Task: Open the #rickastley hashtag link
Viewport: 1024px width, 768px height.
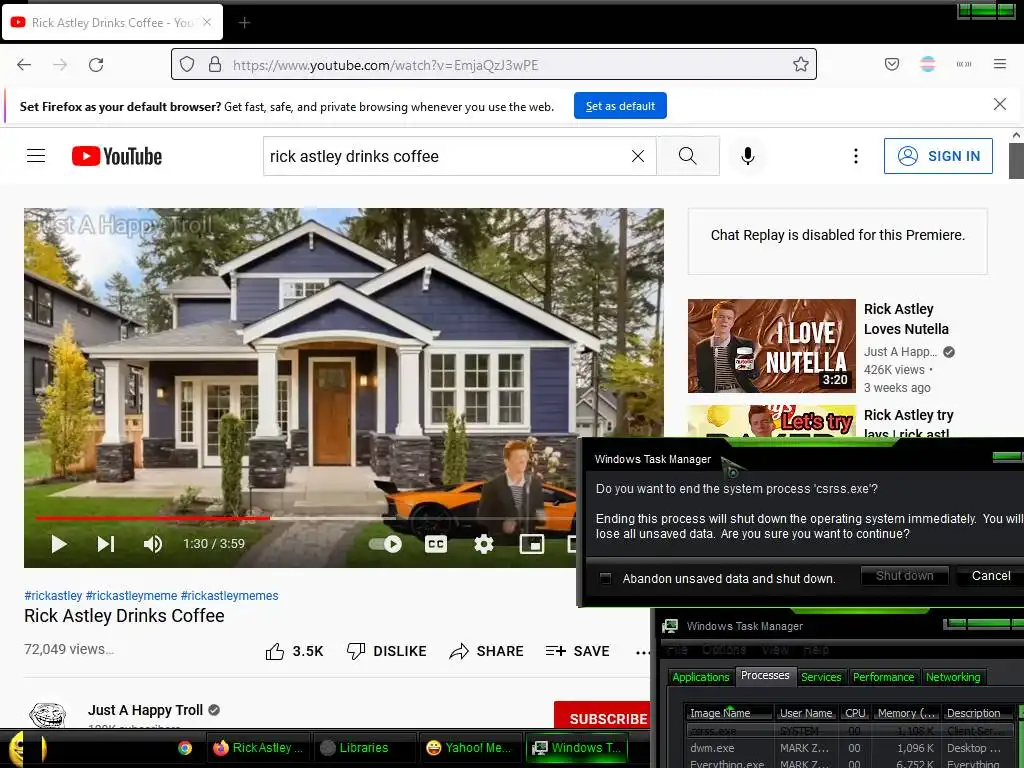Action: (x=53, y=596)
